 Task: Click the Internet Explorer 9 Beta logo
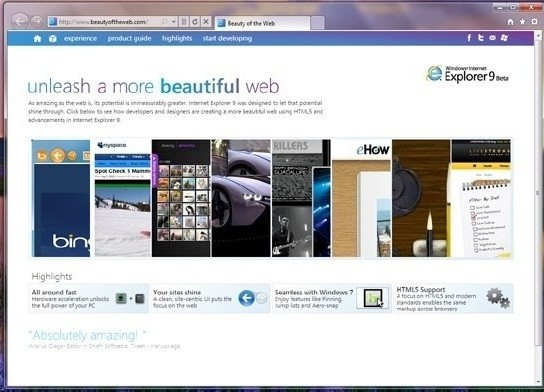pyautogui.click(x=467, y=74)
